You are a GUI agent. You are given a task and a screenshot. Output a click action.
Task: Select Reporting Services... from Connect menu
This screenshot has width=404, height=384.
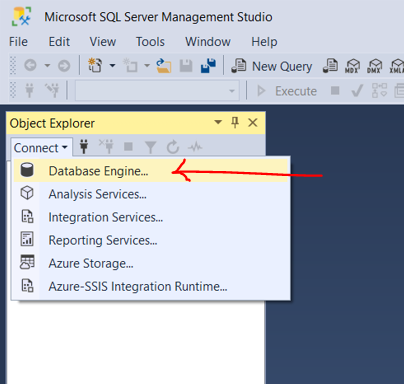pyautogui.click(x=151, y=240)
